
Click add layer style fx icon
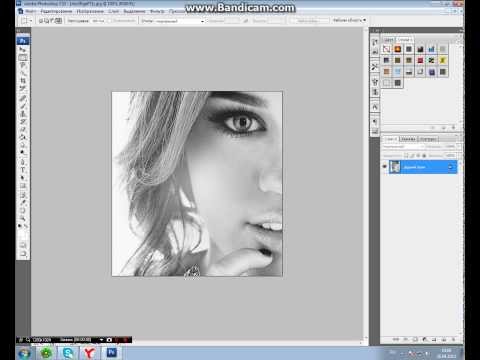click(x=406, y=339)
